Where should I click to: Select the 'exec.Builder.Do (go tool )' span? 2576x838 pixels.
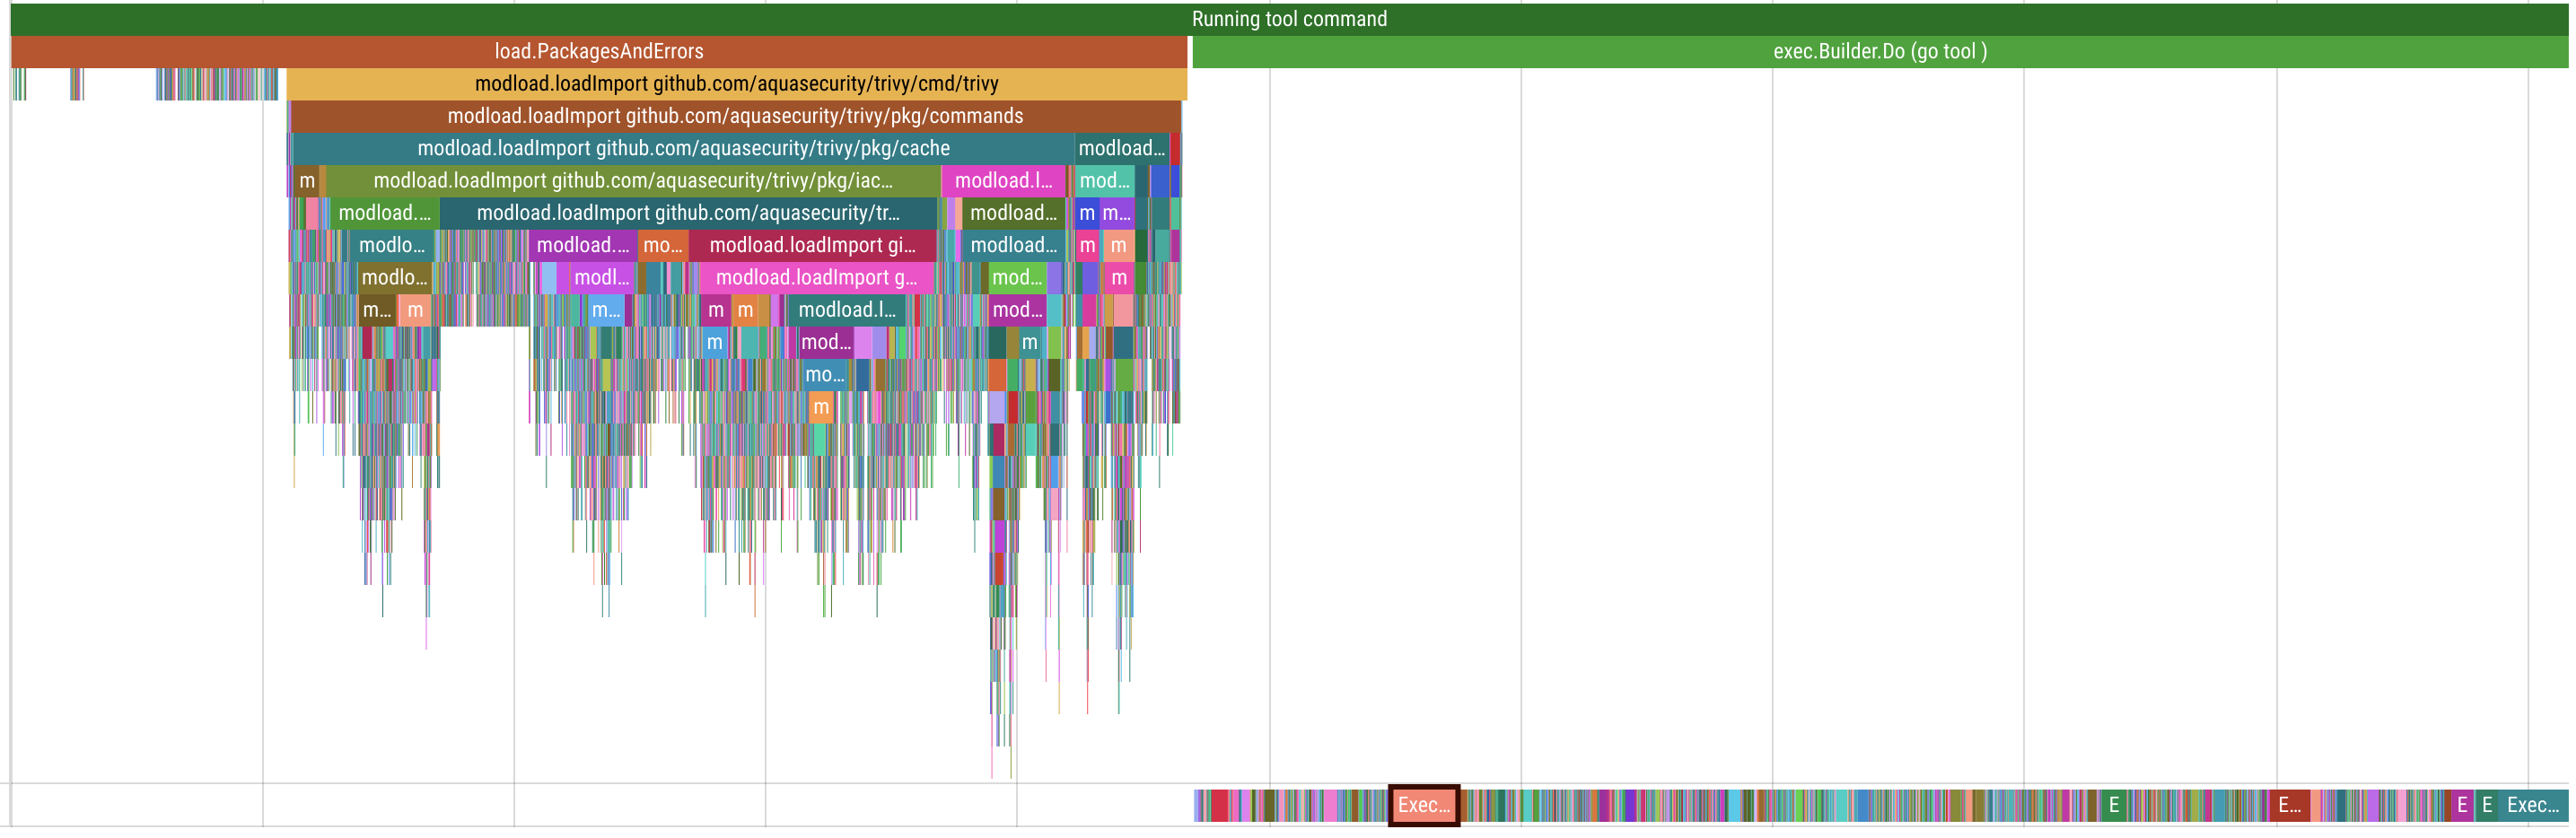point(1880,51)
